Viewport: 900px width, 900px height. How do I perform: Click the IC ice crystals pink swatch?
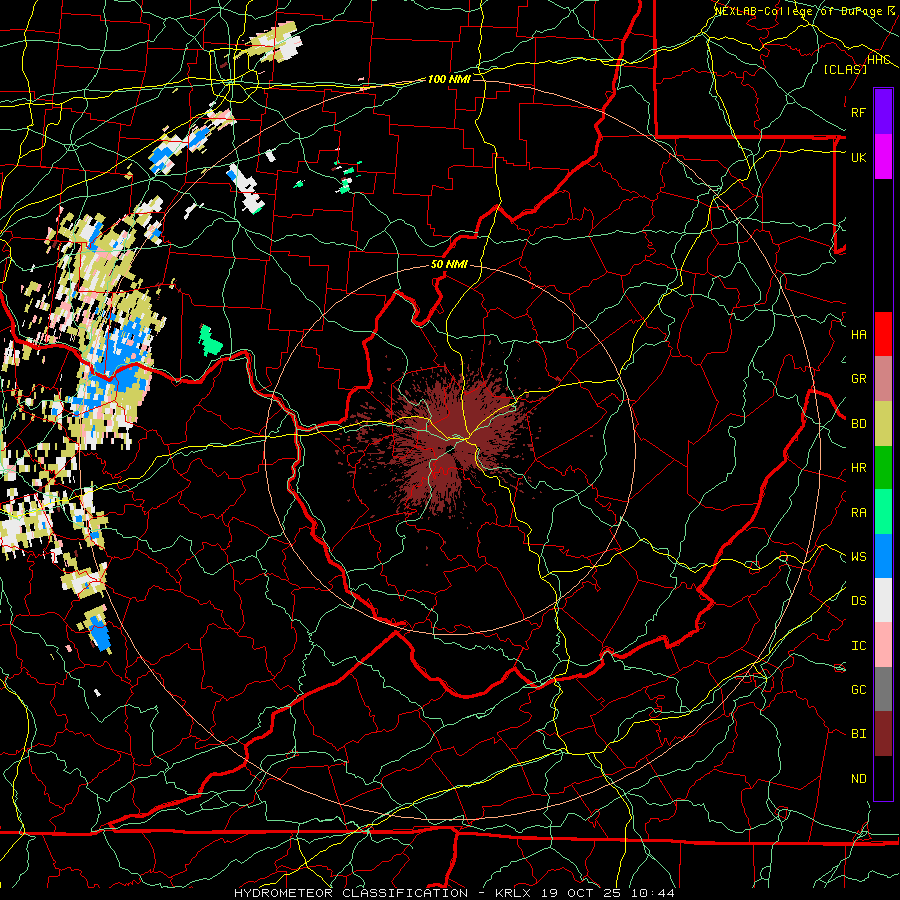[x=883, y=645]
